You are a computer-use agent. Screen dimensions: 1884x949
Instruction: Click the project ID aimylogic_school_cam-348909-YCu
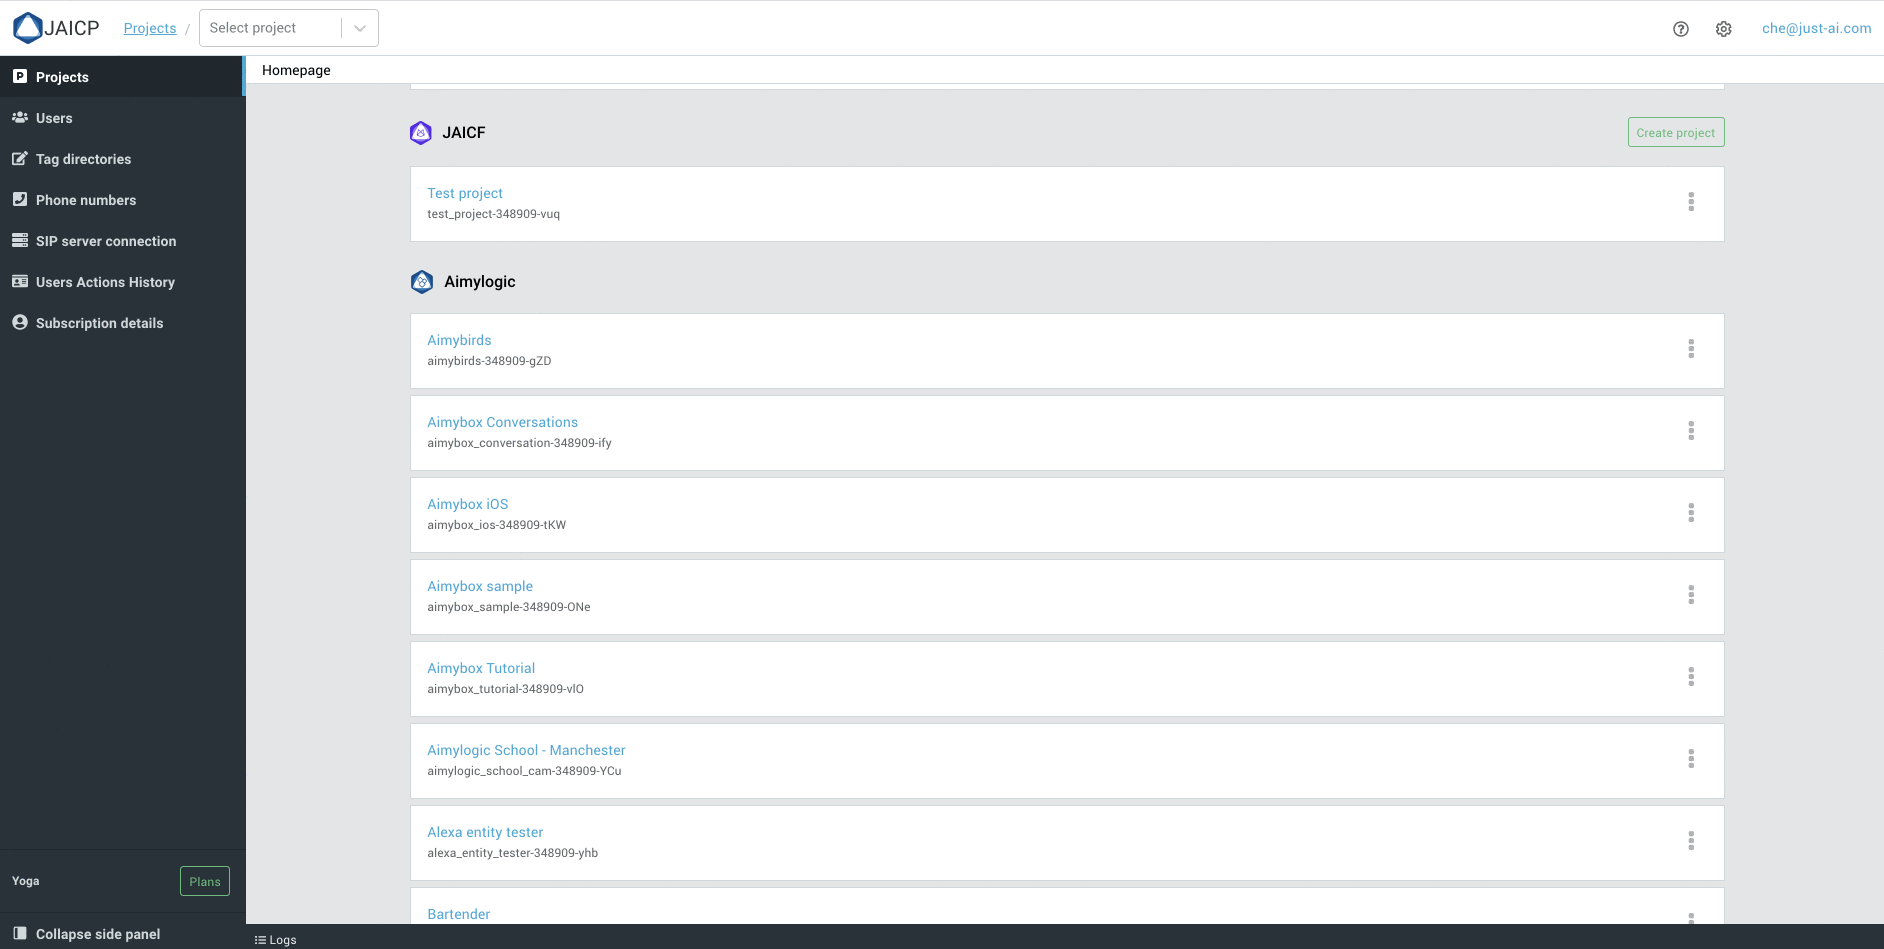[x=524, y=771]
